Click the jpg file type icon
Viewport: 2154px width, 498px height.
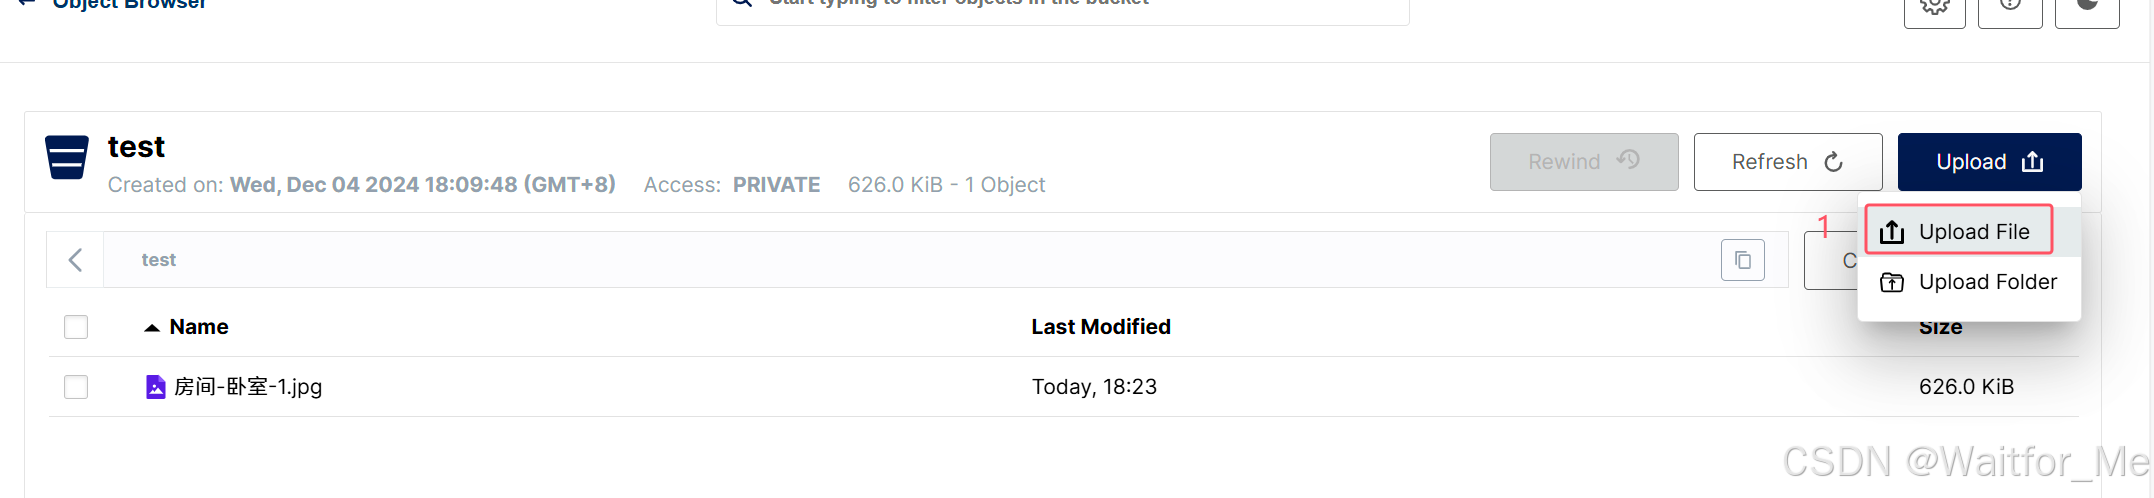pyautogui.click(x=155, y=387)
